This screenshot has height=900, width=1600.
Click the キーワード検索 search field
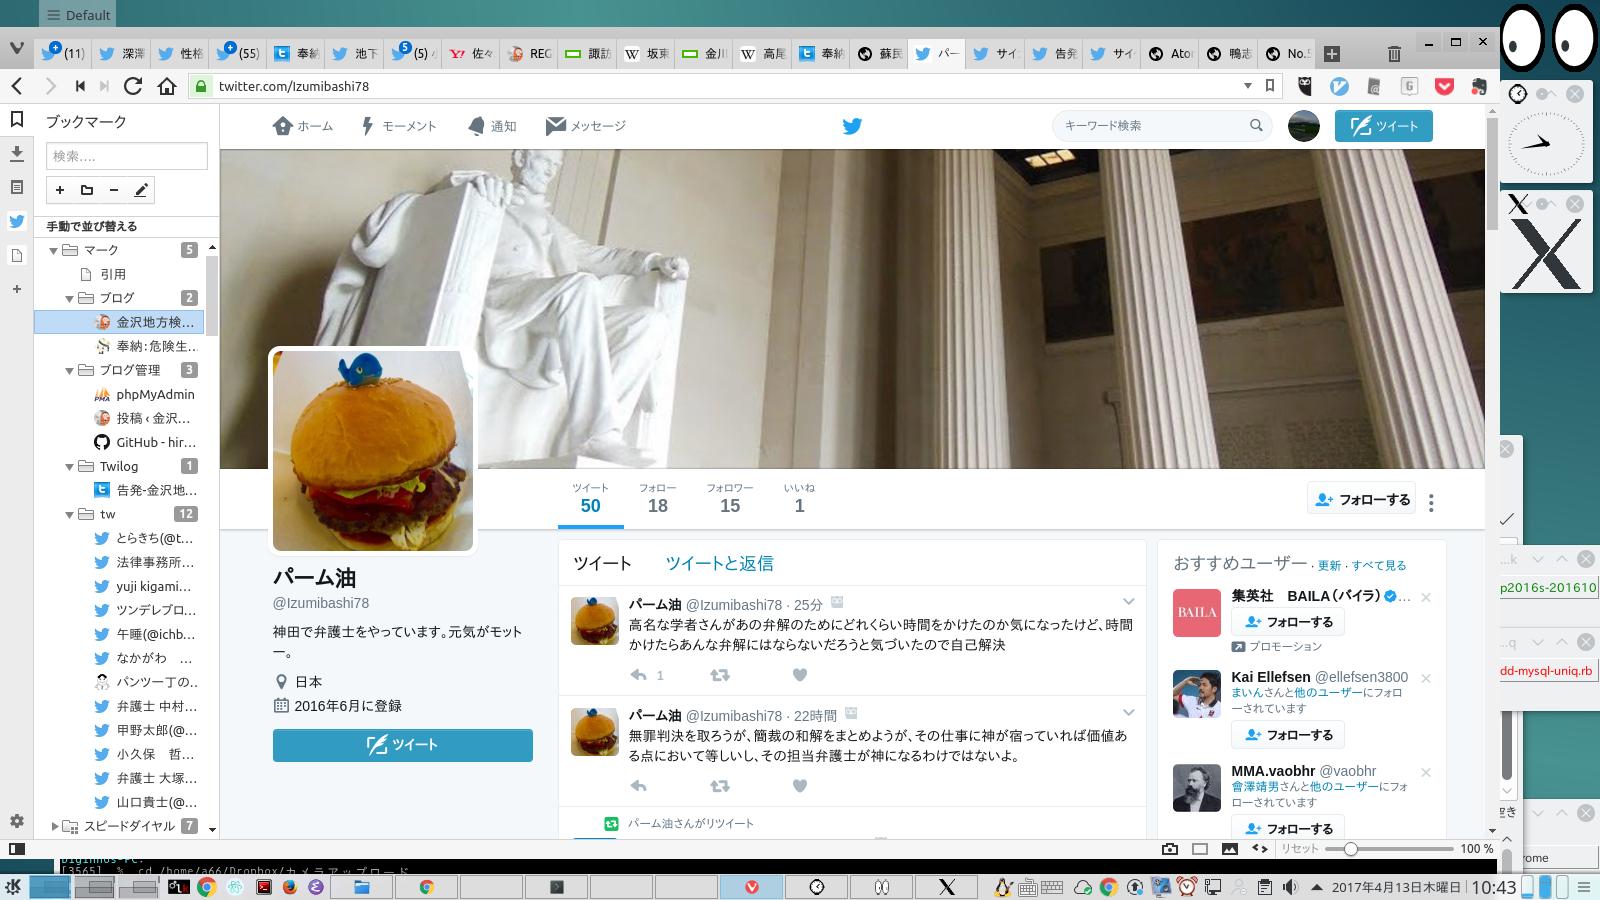click(x=1161, y=126)
